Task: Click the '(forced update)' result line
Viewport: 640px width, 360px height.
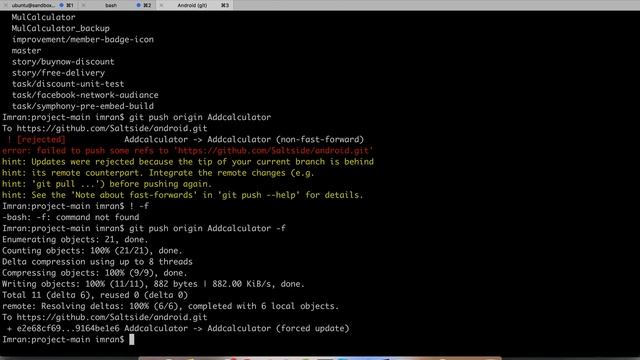Action: [x=178, y=328]
